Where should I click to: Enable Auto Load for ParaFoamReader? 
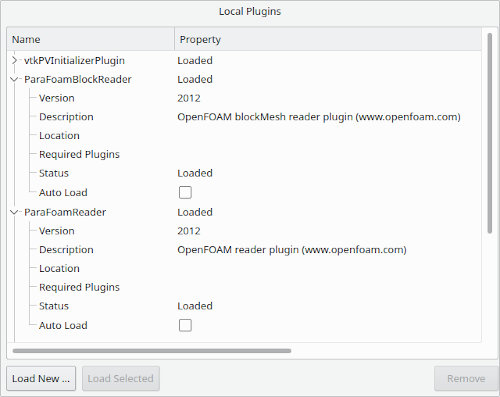[x=185, y=325]
